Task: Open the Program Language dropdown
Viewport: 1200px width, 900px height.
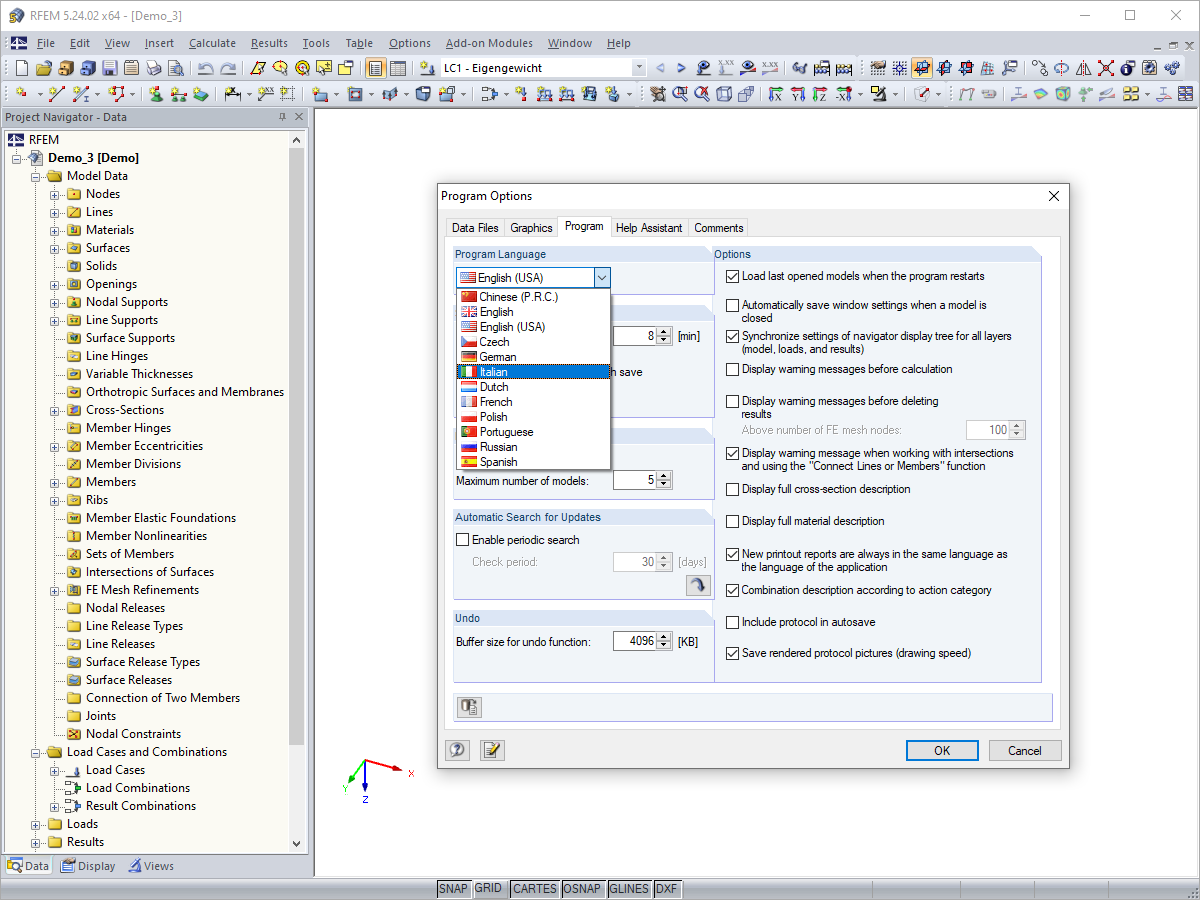Action: pos(602,277)
